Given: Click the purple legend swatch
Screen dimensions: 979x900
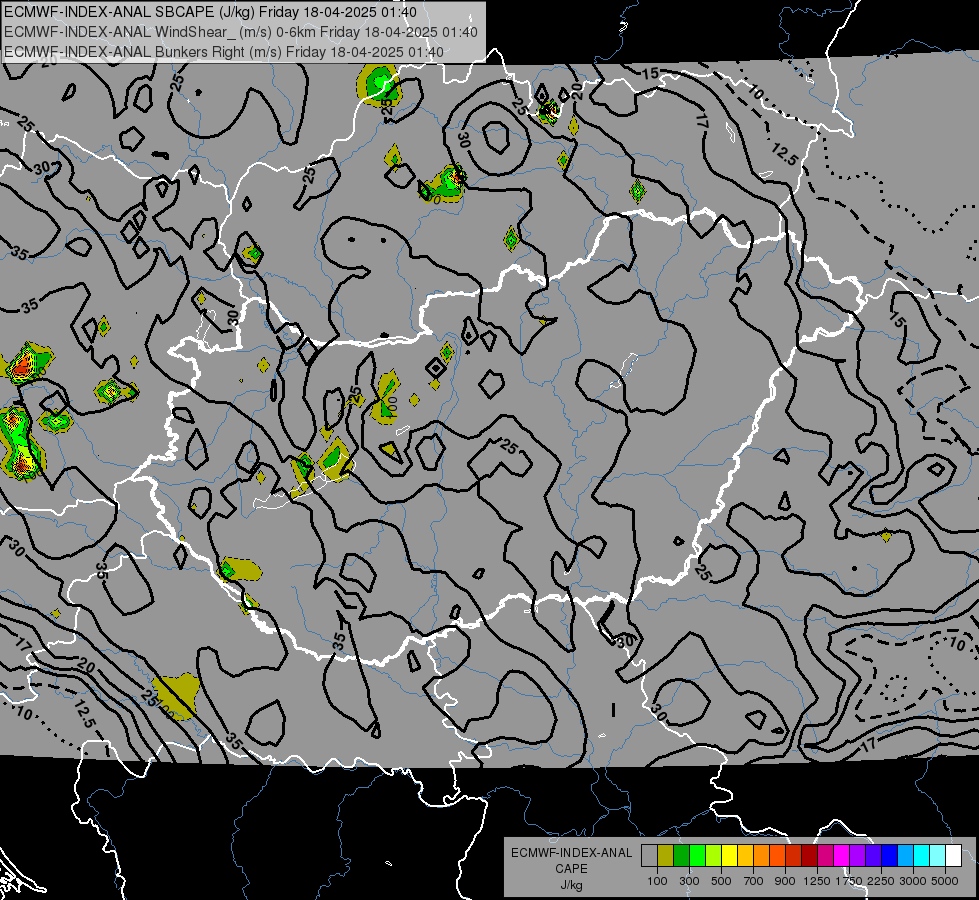Looking at the screenshot, I should [x=857, y=856].
